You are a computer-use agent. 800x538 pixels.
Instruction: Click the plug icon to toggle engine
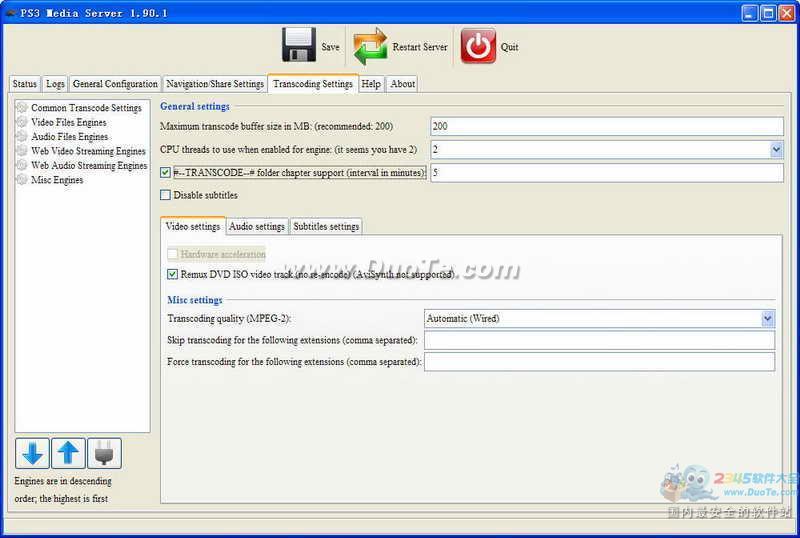(x=105, y=453)
